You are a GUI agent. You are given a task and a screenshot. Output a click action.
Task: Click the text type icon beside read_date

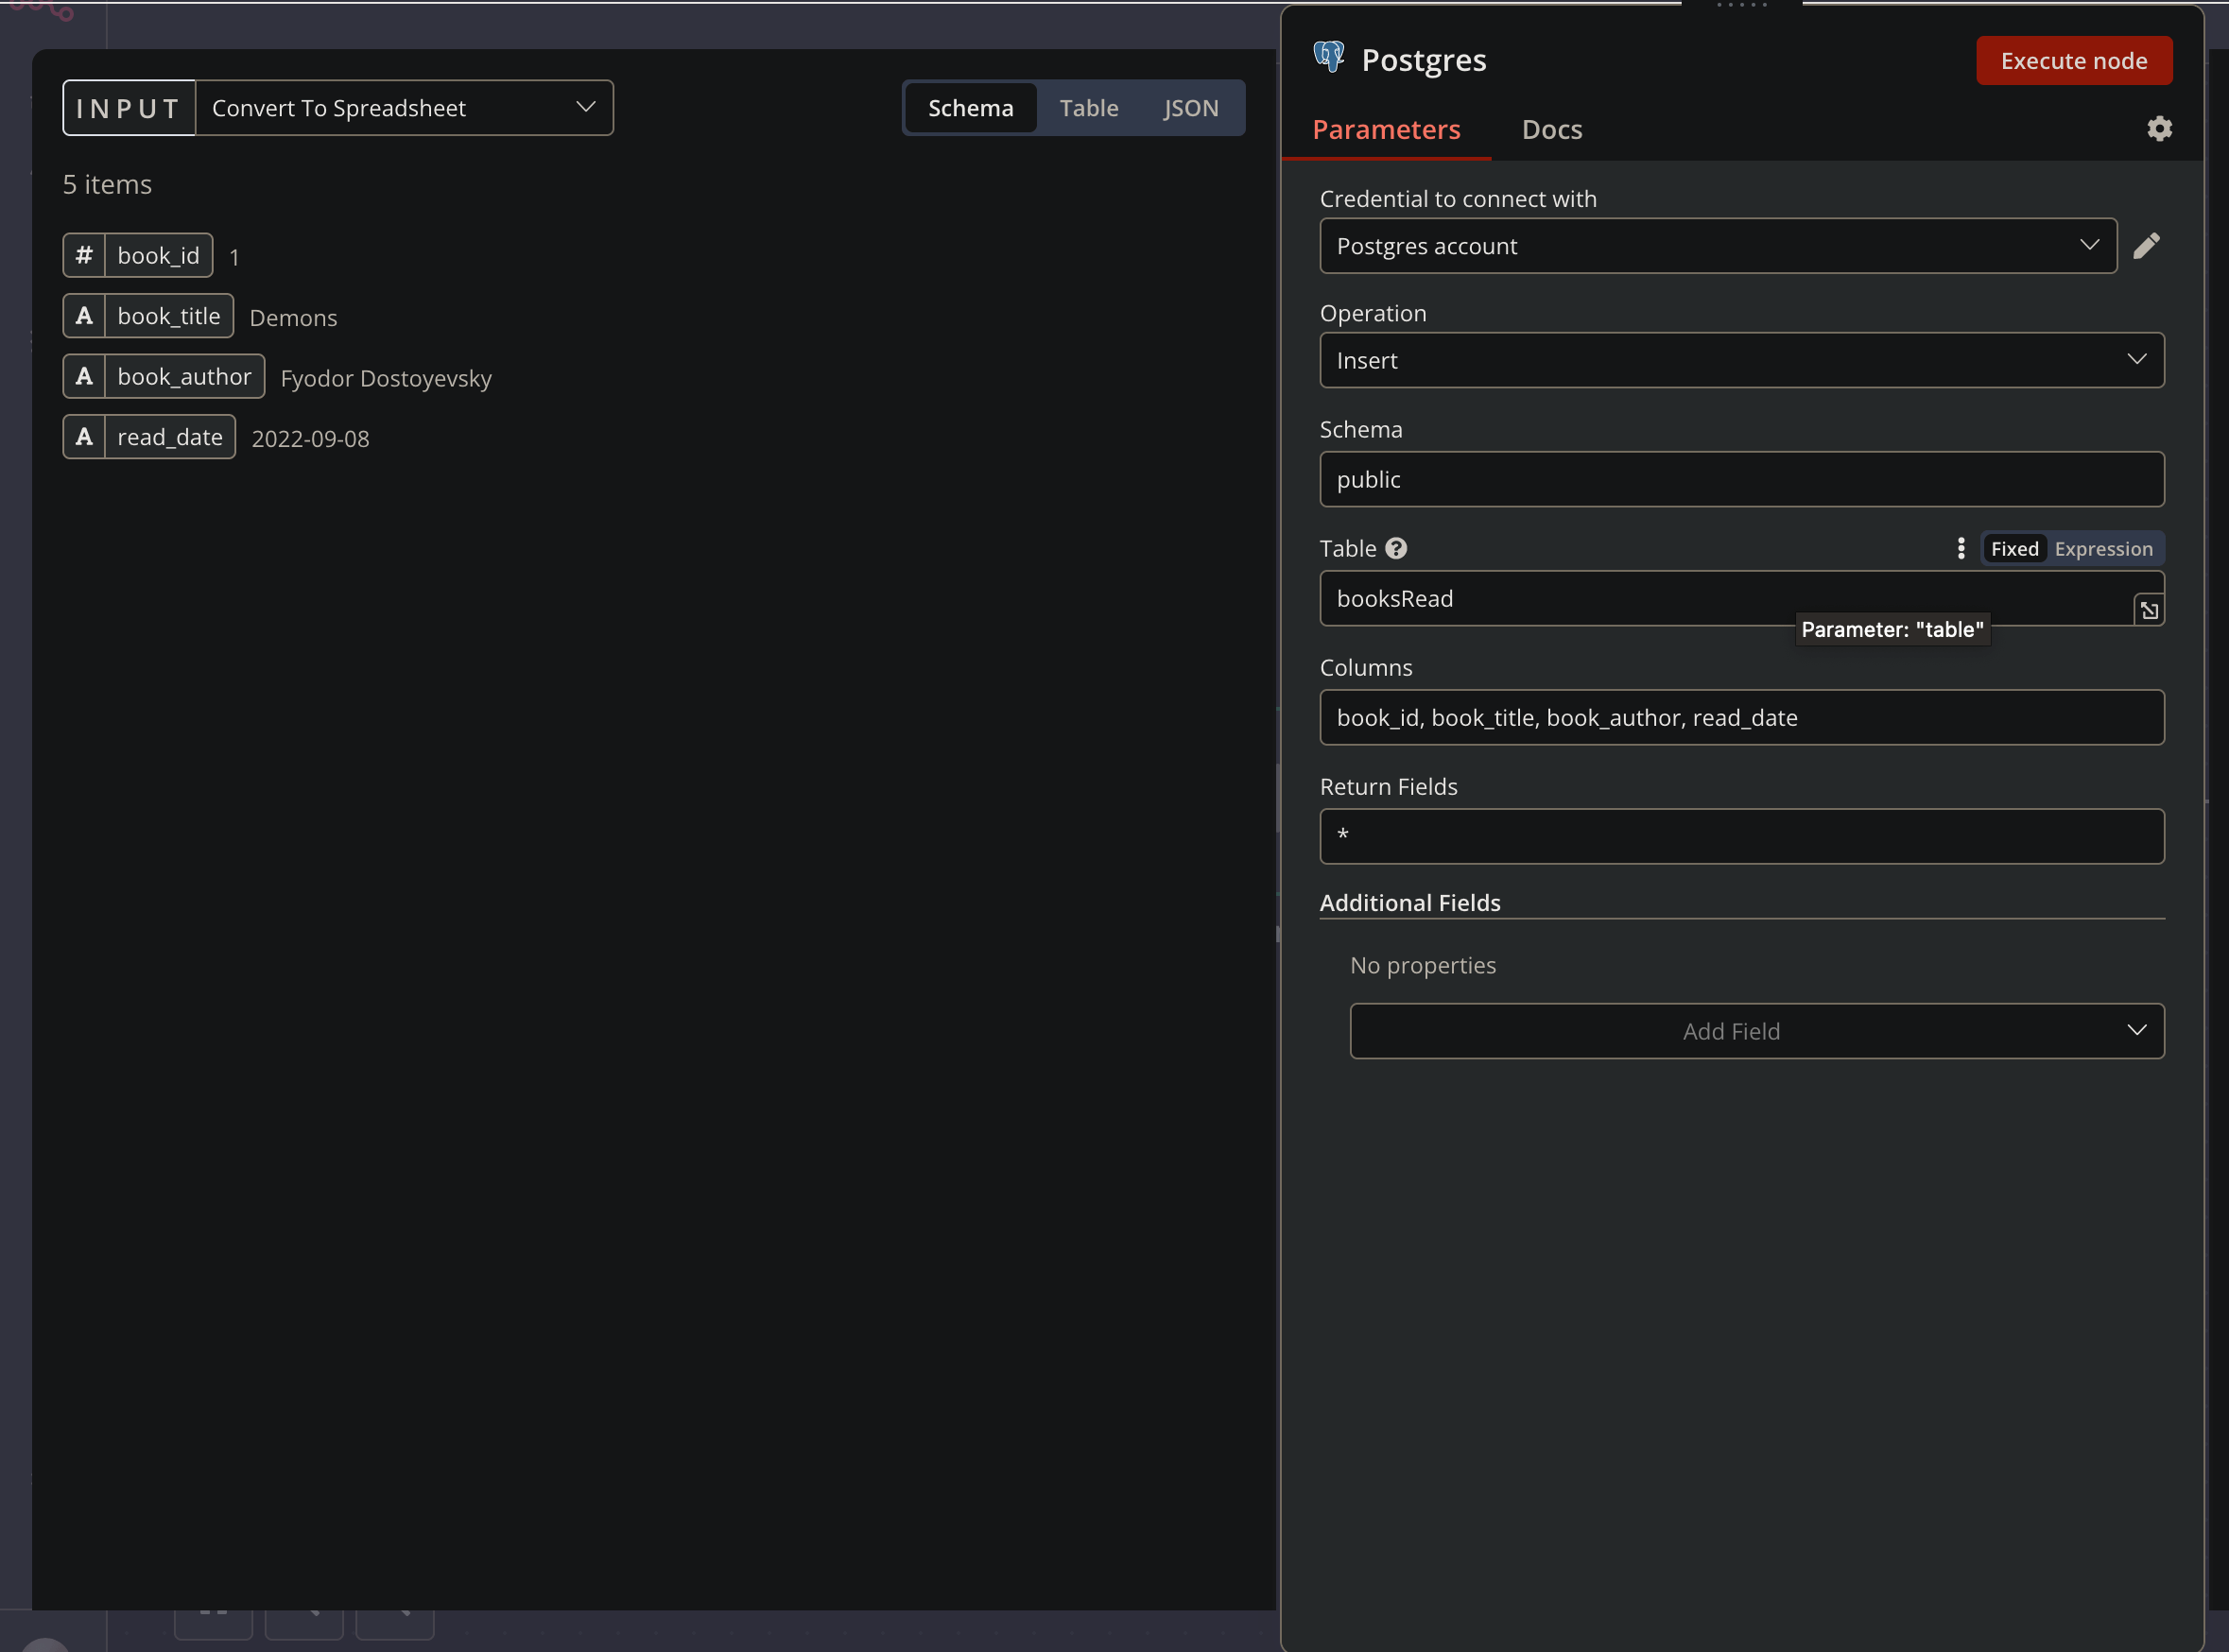click(x=84, y=436)
